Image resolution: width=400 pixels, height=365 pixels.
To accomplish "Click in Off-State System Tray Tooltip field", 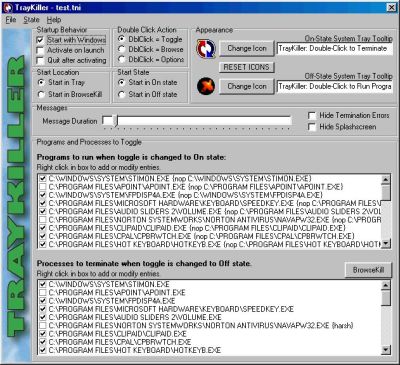I will 335,87.
